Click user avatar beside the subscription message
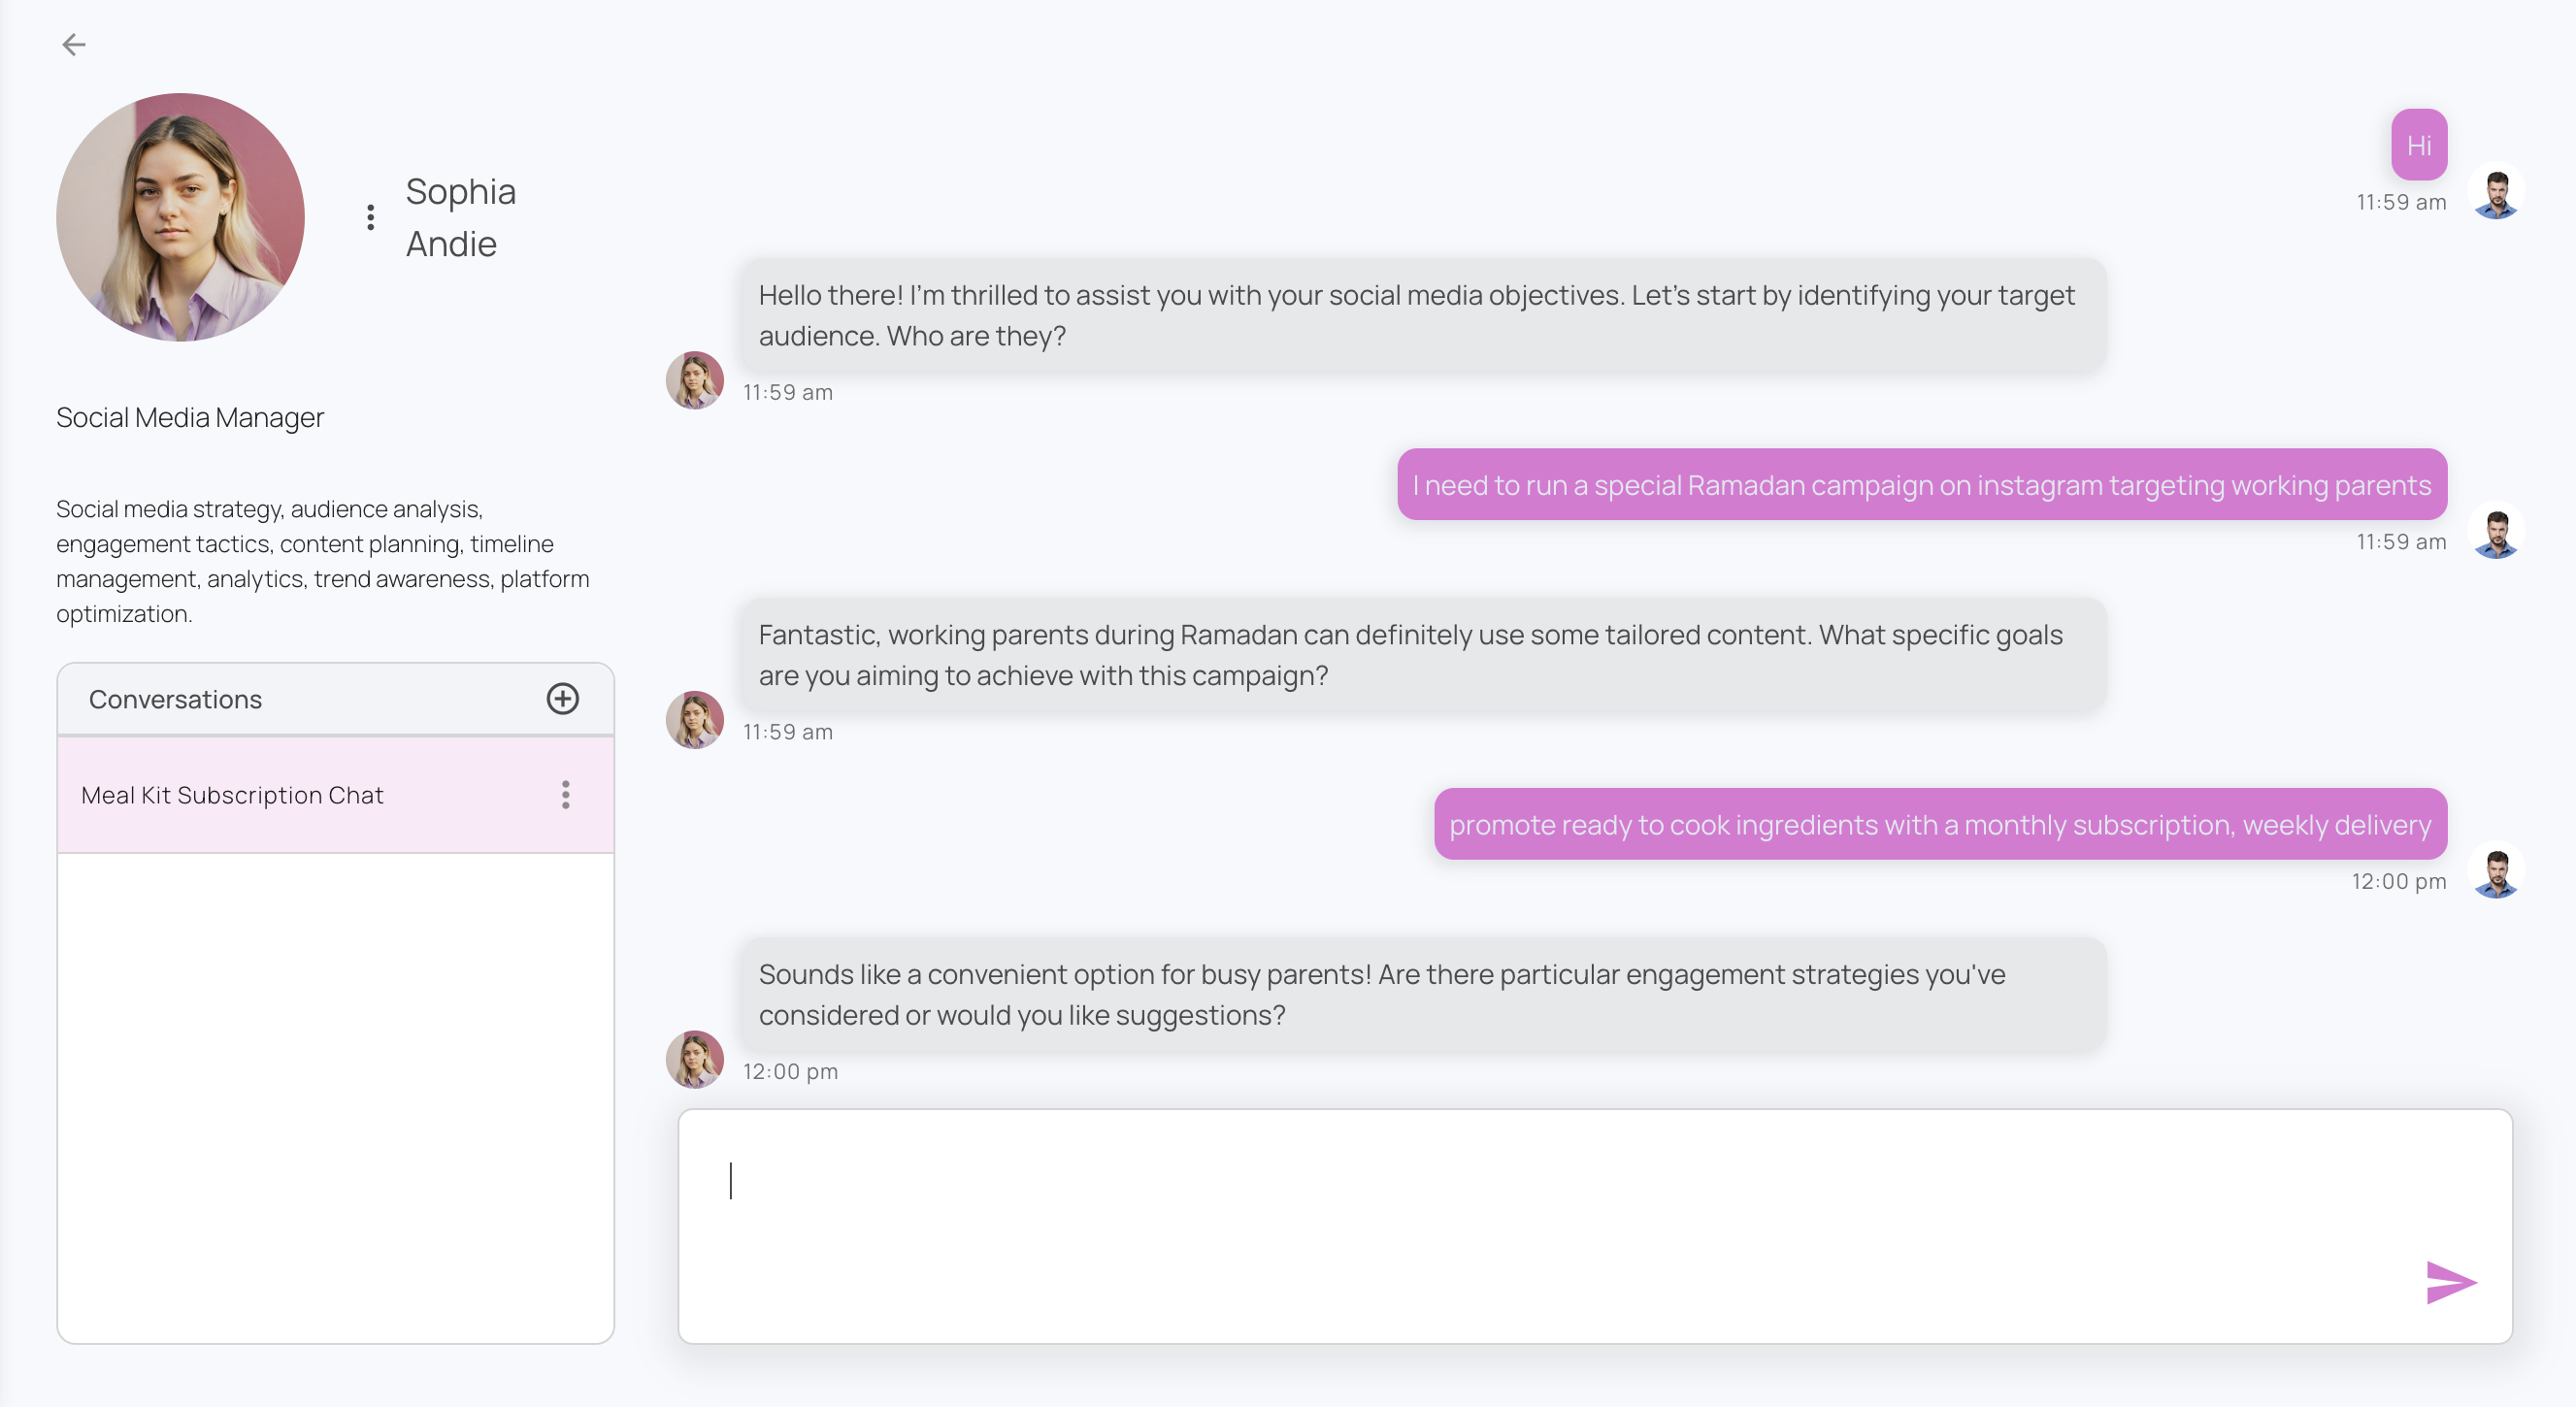2576x1407 pixels. point(2497,871)
